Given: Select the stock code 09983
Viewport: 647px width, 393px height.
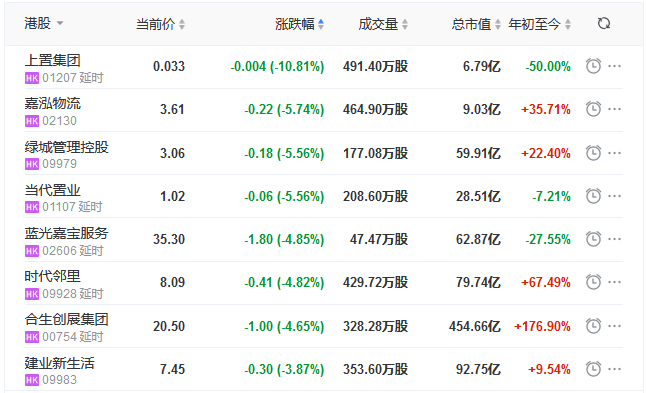Looking at the screenshot, I should tap(59, 380).
